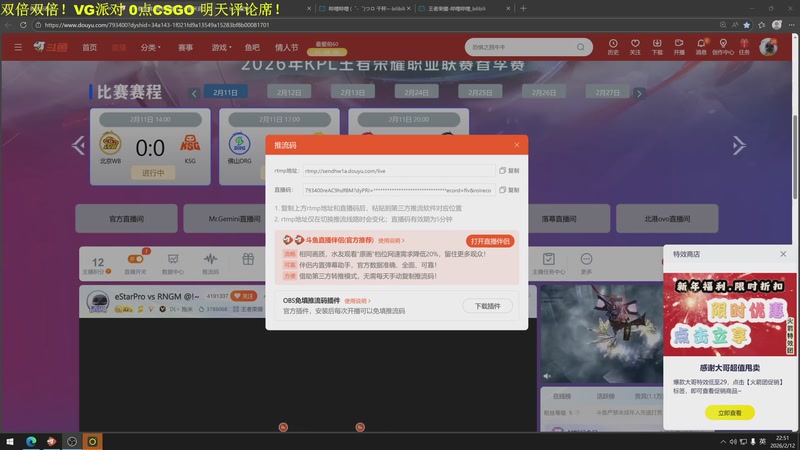
Task: Click the browser refresh button
Action: pos(23,24)
